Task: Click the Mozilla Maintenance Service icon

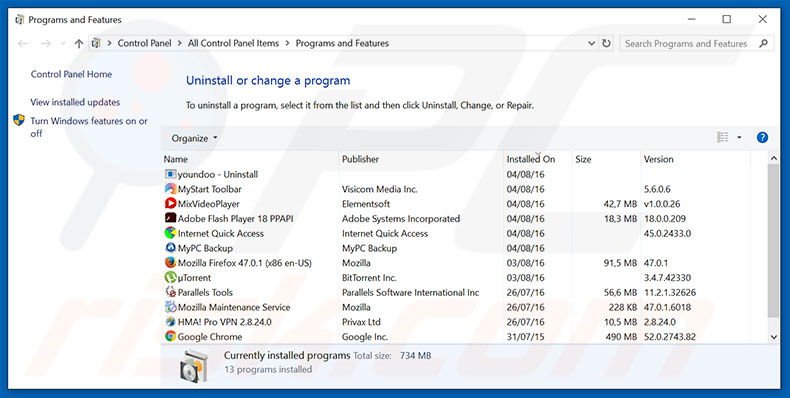Action: click(x=170, y=307)
